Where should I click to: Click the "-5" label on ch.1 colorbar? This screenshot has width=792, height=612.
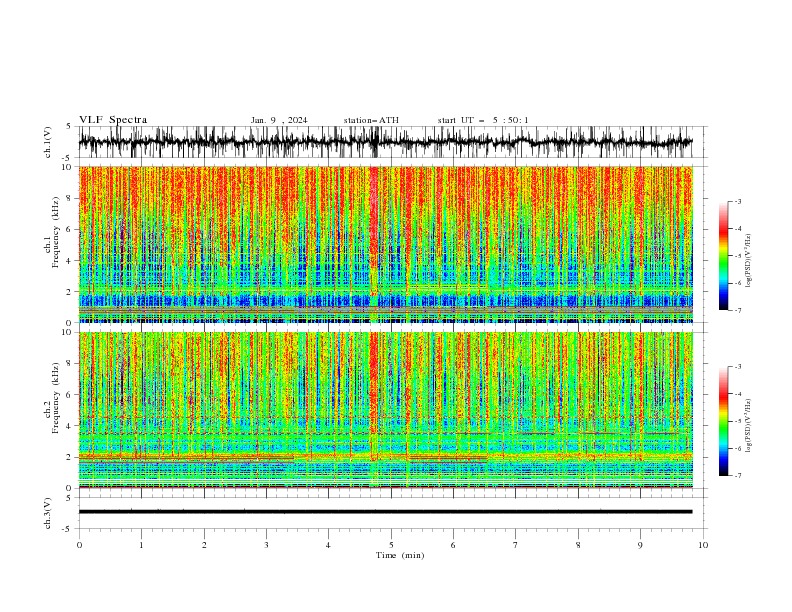tap(738, 256)
